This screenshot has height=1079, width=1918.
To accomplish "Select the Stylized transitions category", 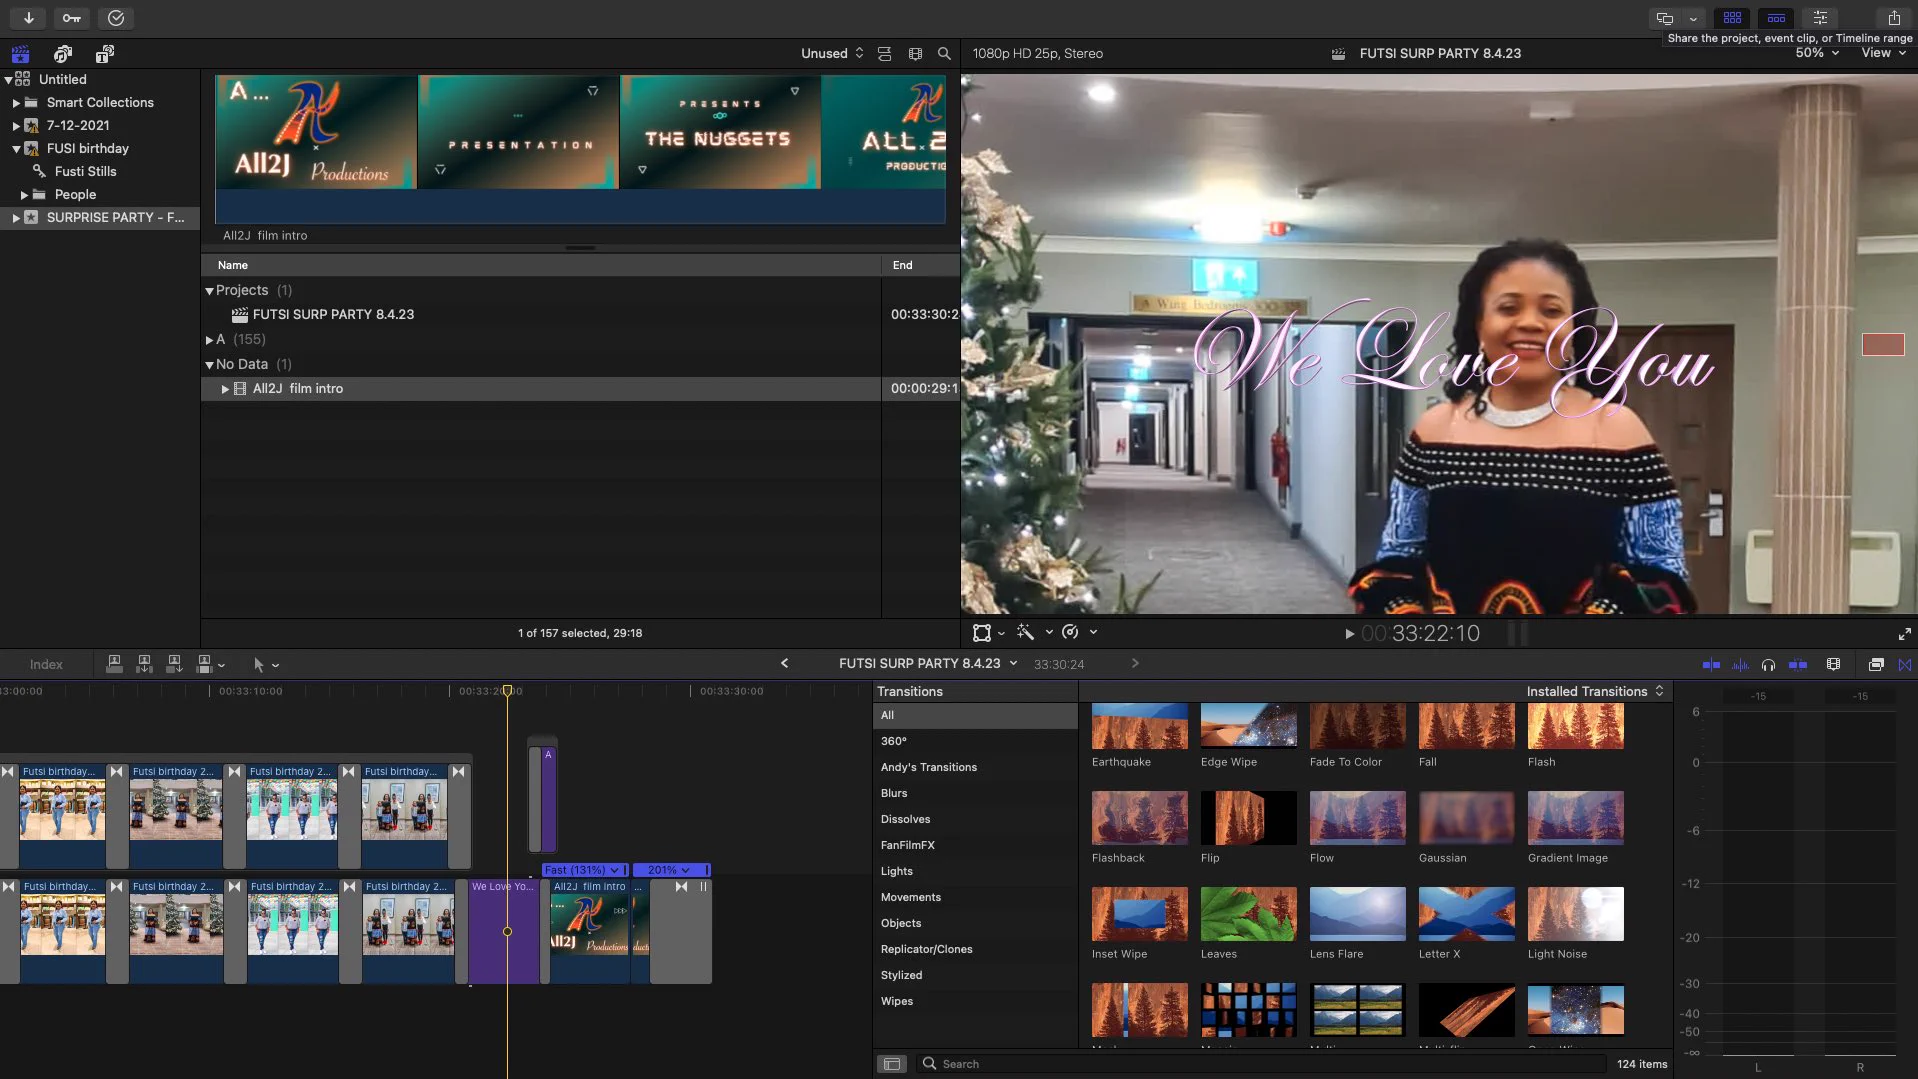I will coord(901,975).
